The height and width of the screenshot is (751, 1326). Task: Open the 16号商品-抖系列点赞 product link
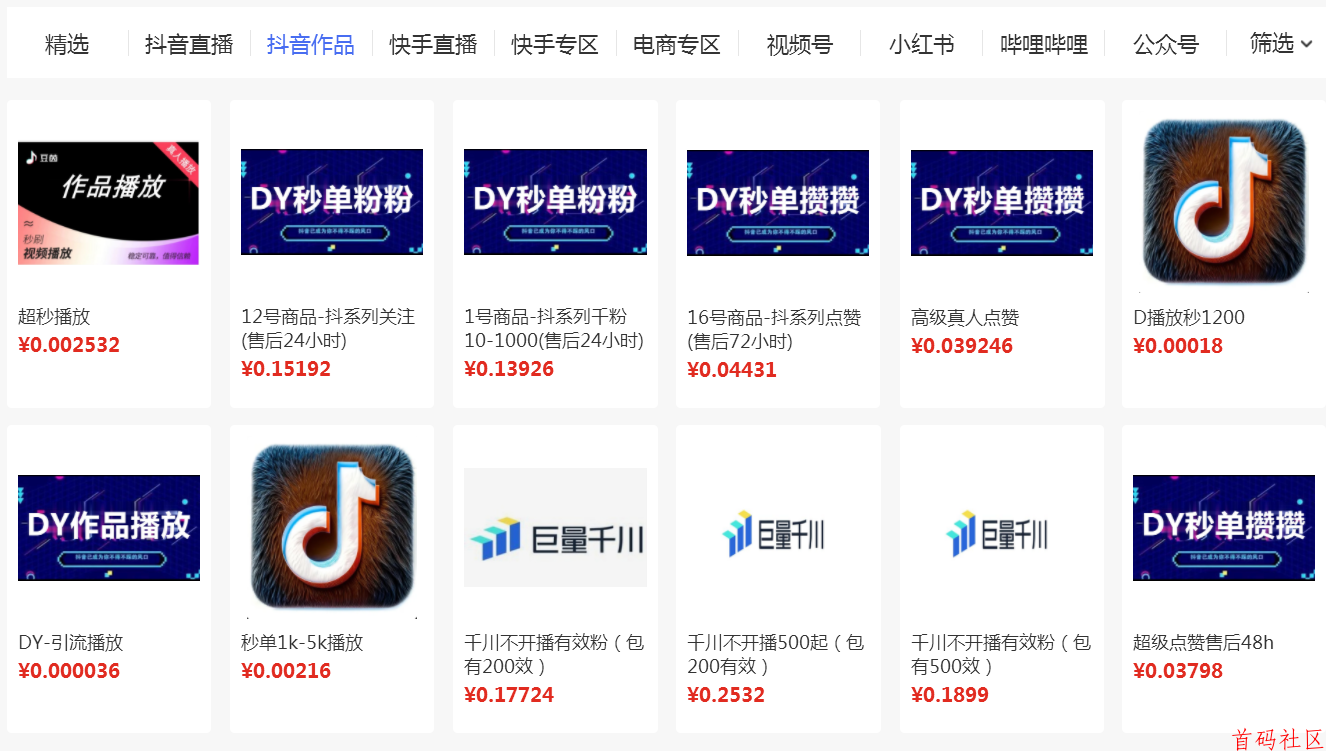(773, 329)
